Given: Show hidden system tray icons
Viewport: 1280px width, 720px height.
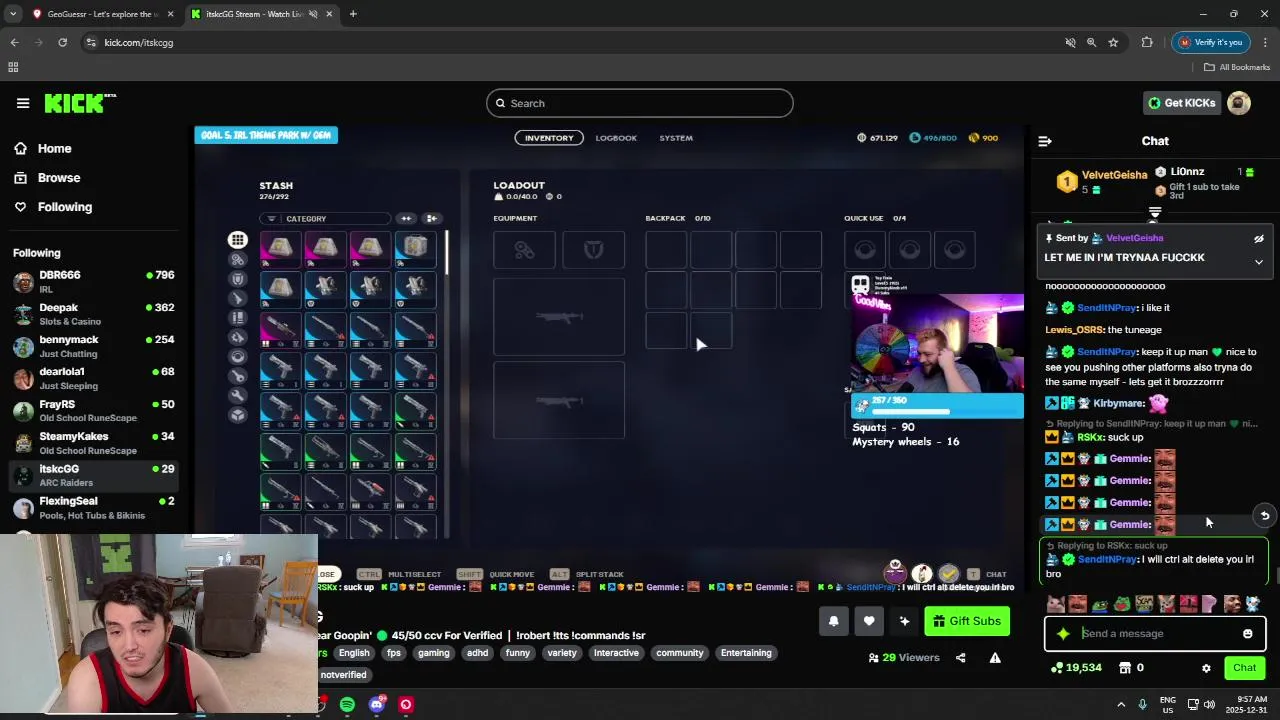Looking at the screenshot, I should click(x=1121, y=704).
